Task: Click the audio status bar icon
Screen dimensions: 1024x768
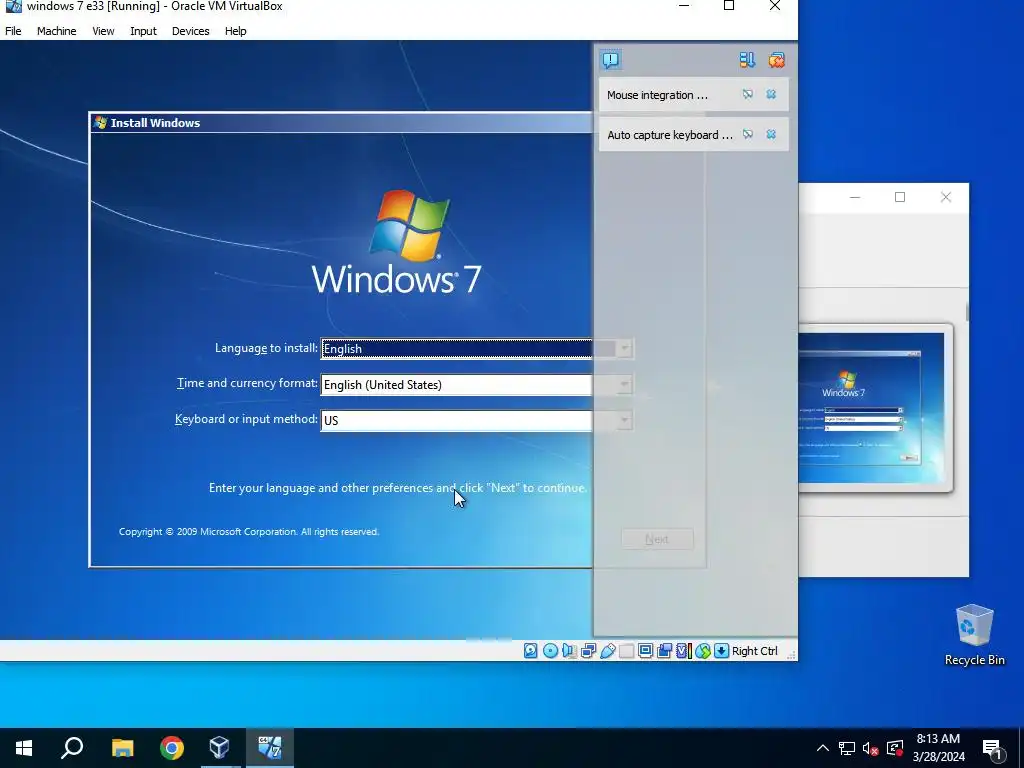Action: (569, 650)
